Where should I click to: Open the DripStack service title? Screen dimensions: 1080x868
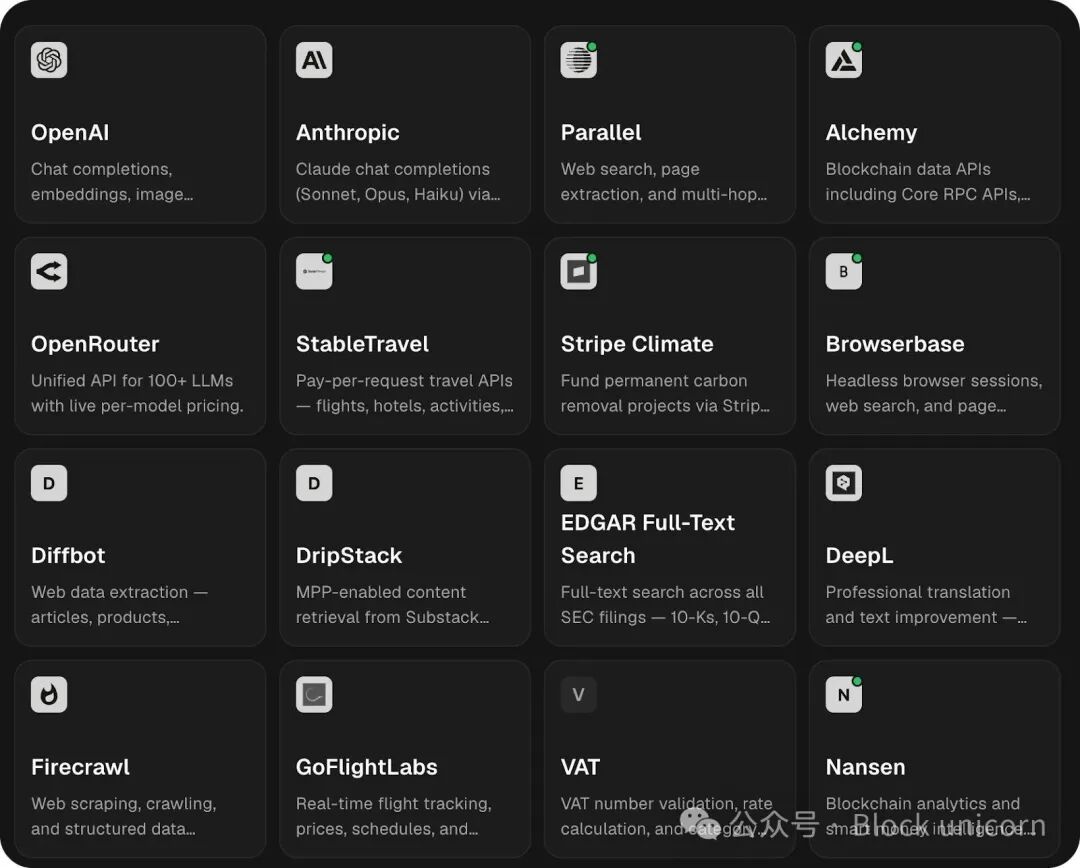pos(349,555)
